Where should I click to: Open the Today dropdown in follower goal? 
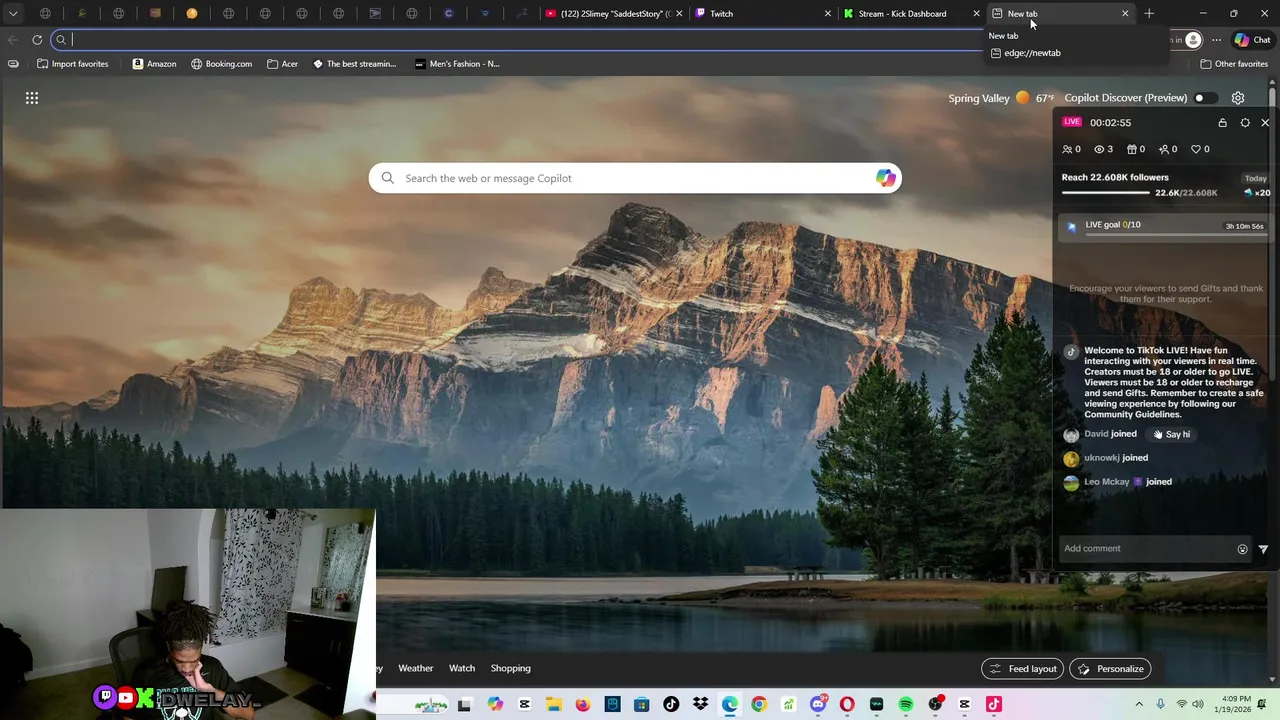(1255, 178)
